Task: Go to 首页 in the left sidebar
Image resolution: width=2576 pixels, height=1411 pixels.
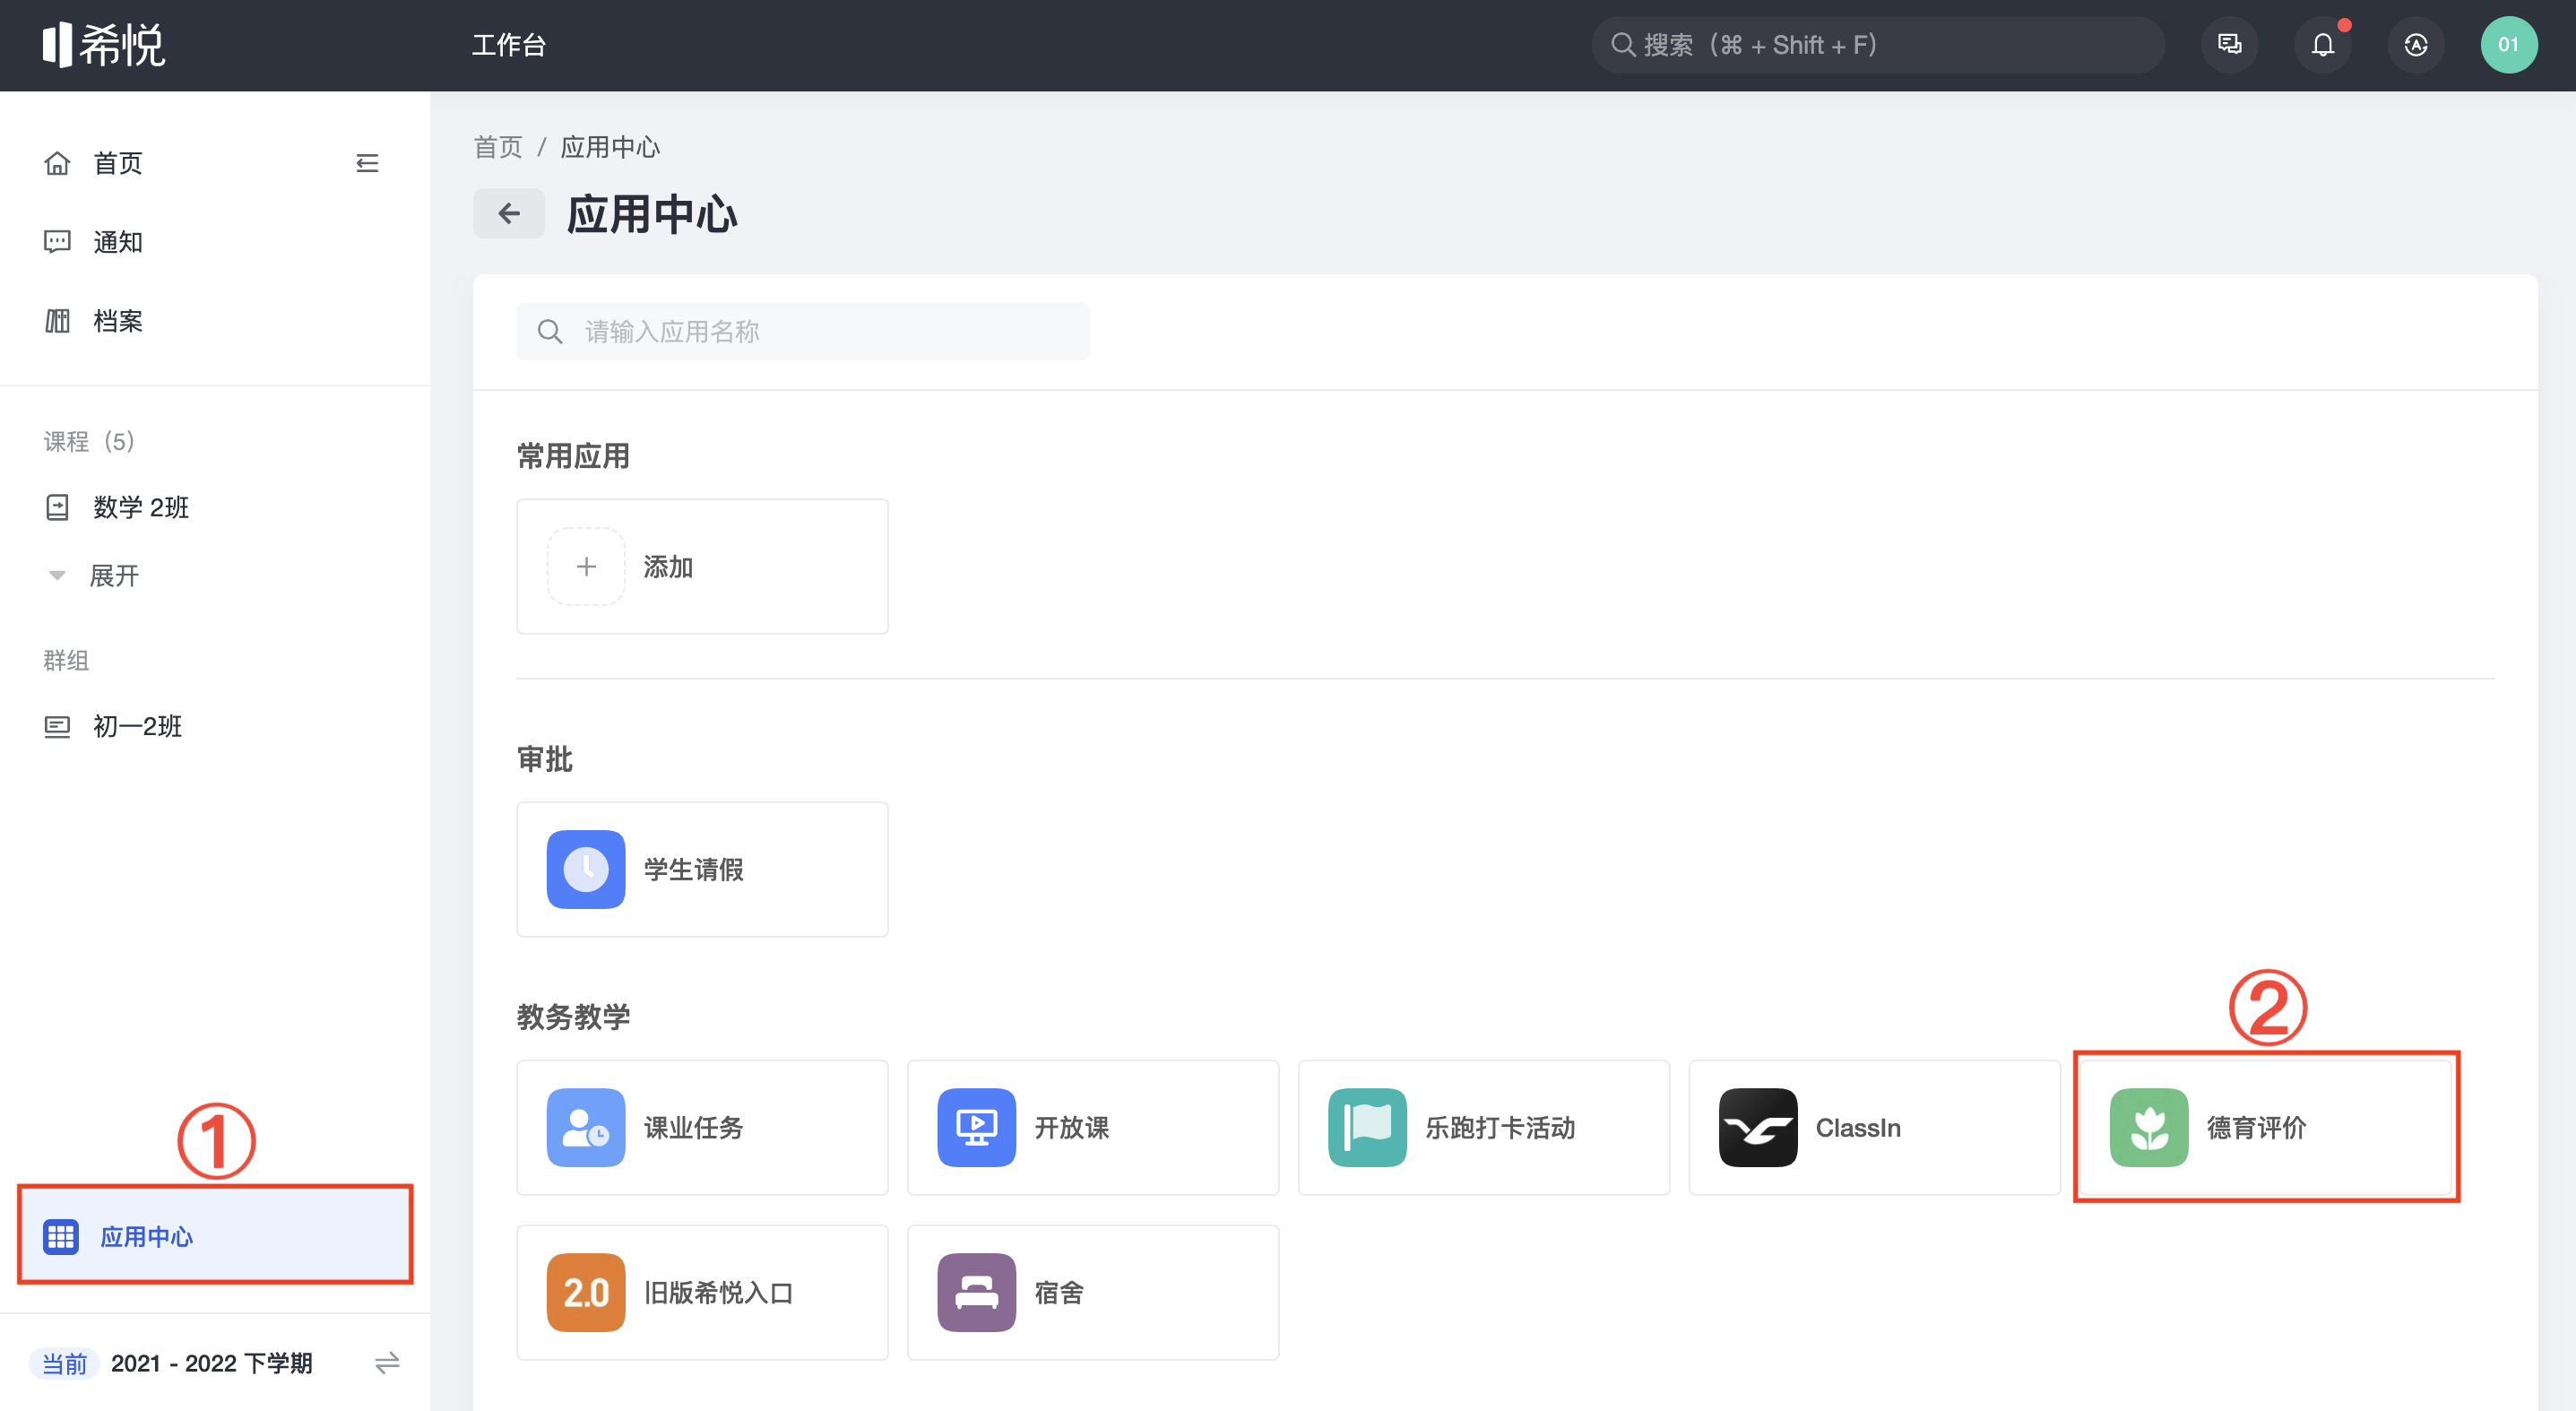Action: pyautogui.click(x=118, y=163)
